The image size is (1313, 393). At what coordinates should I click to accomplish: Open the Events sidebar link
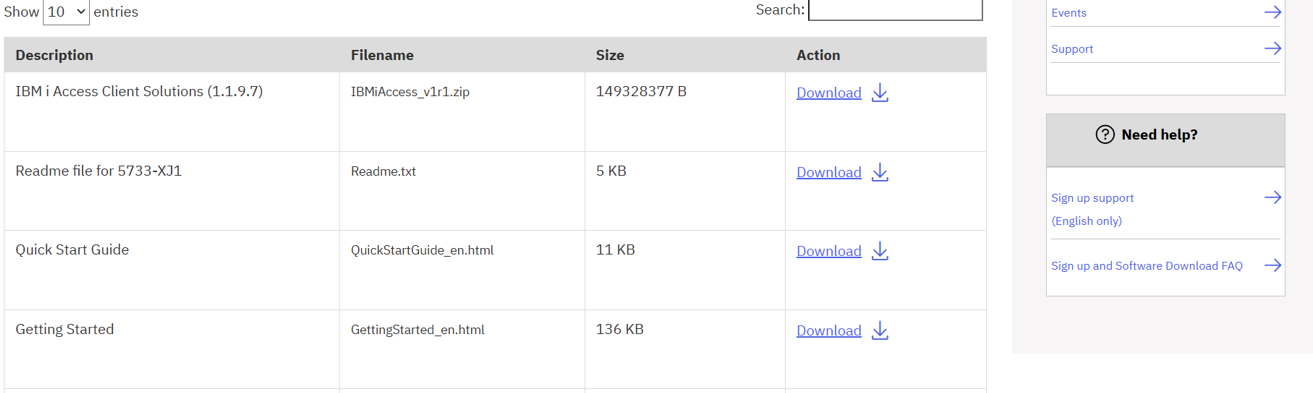pyautogui.click(x=1069, y=13)
